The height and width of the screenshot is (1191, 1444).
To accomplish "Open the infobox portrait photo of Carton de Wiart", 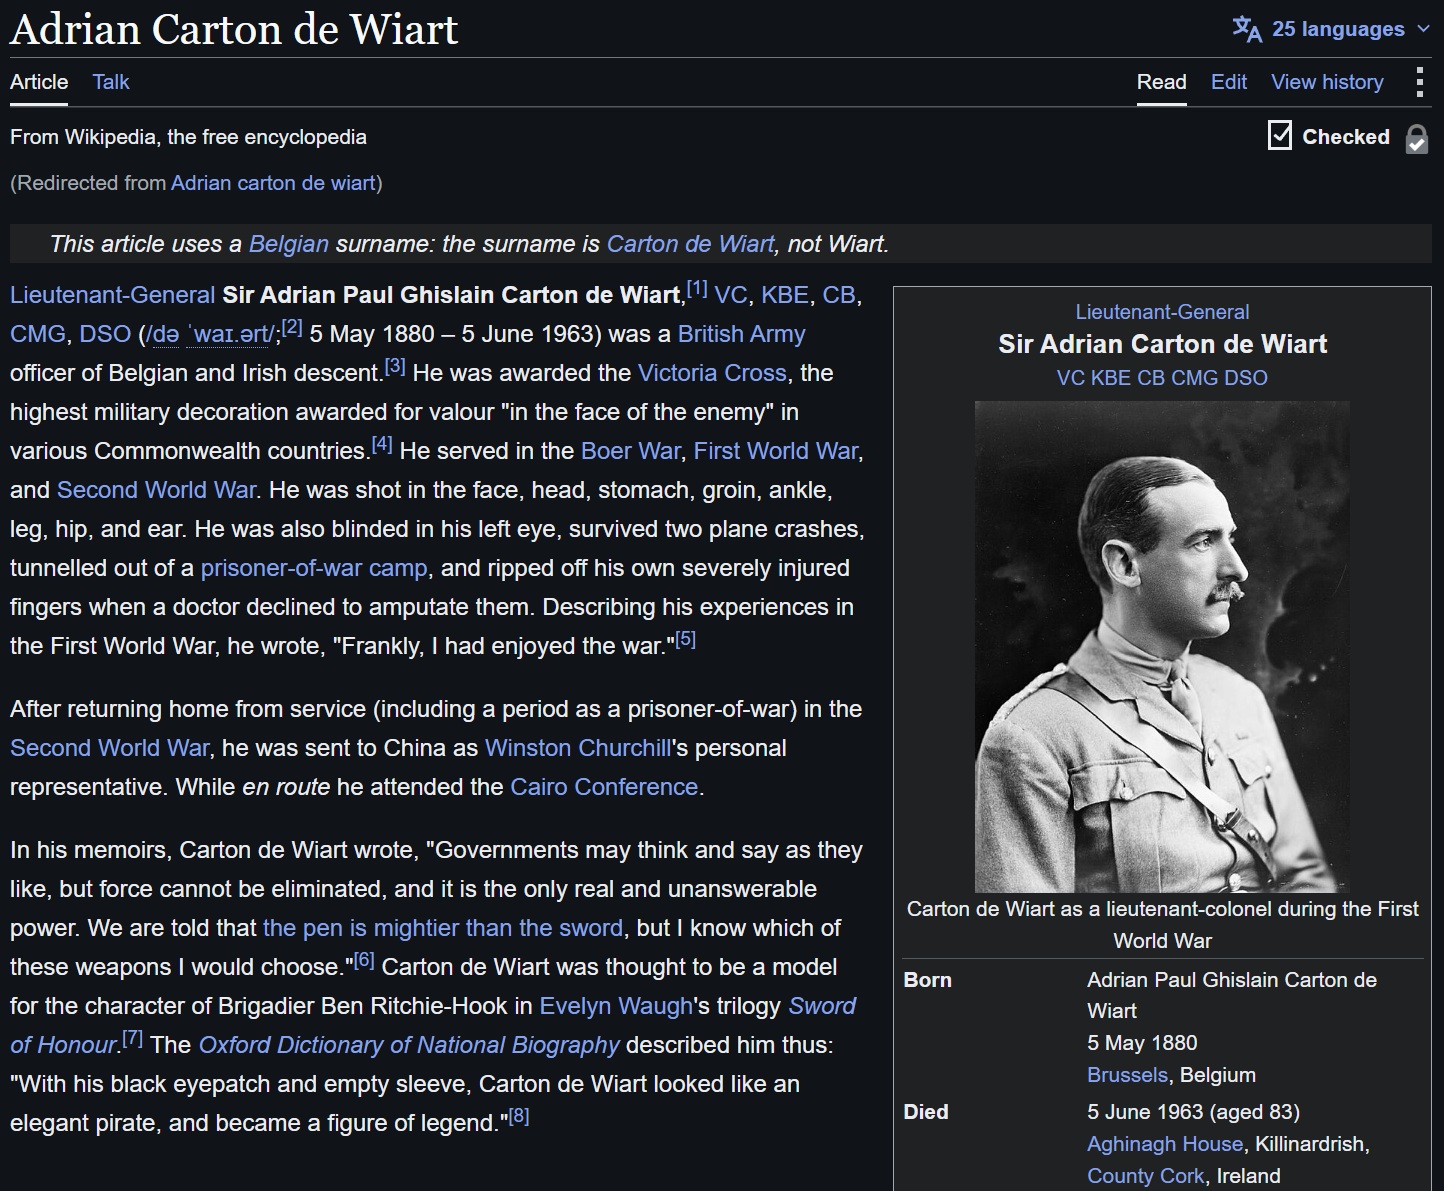I will point(1162,646).
